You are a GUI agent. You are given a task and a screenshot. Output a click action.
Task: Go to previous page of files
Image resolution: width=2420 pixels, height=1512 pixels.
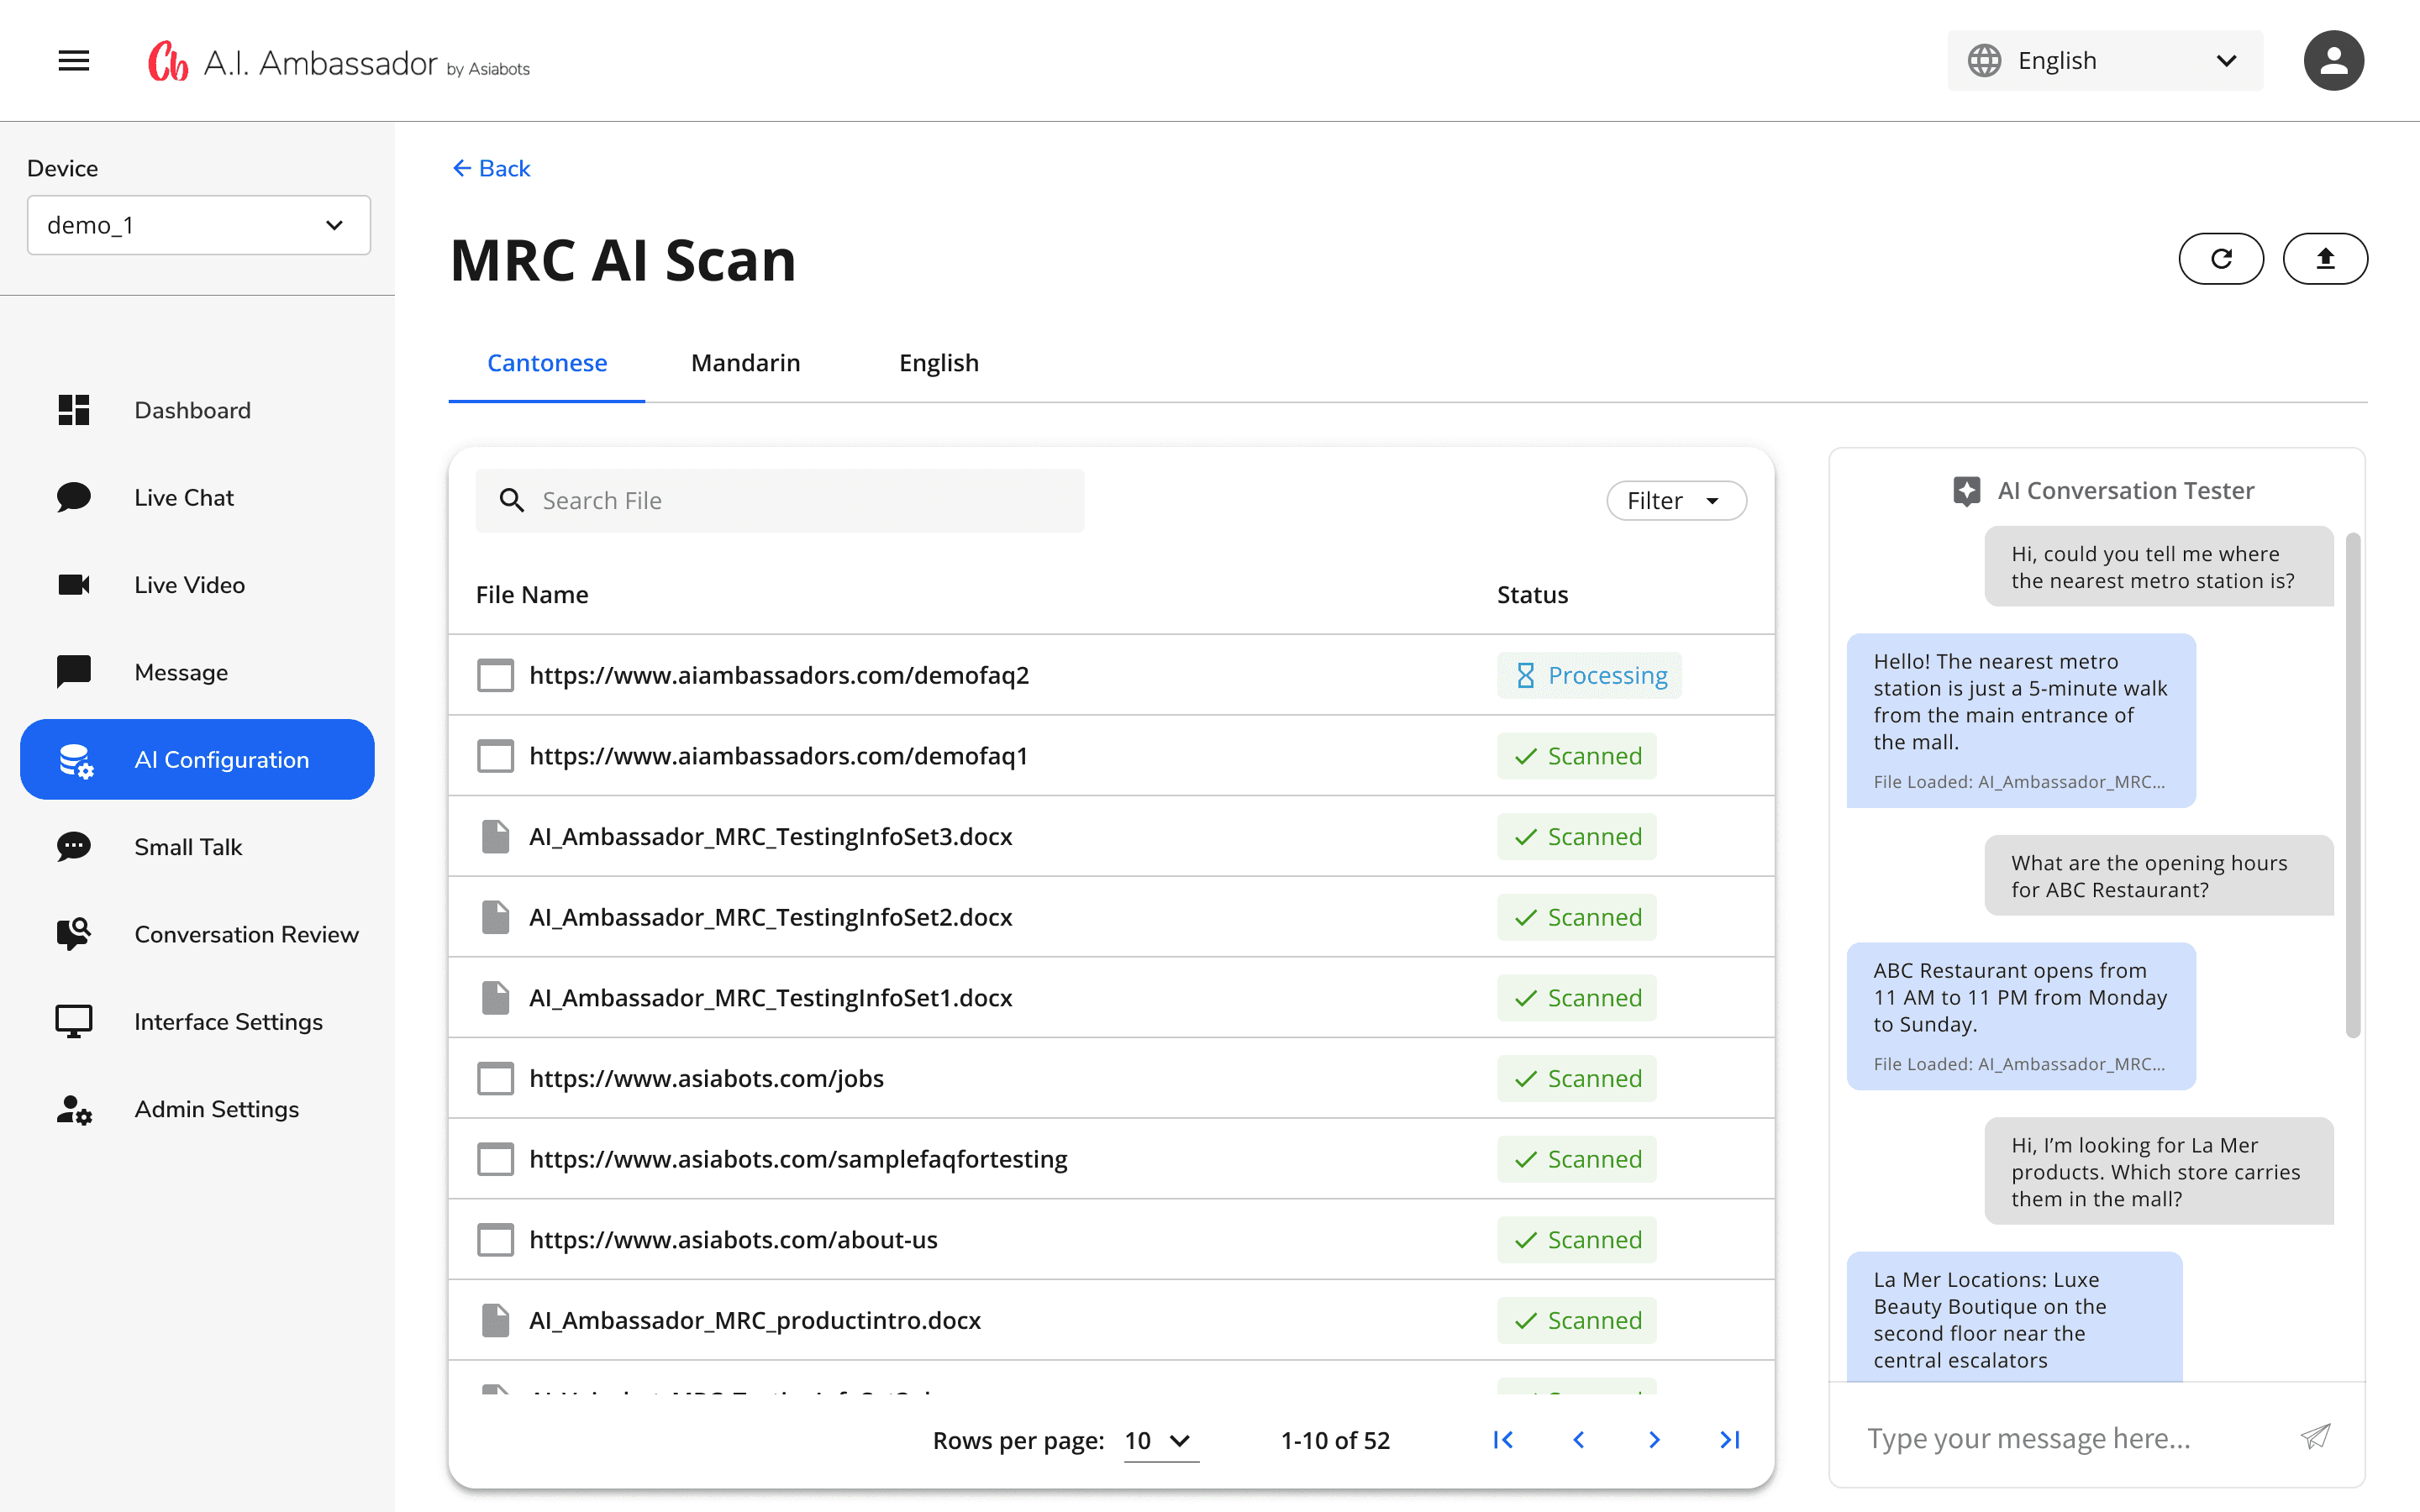pyautogui.click(x=1579, y=1440)
